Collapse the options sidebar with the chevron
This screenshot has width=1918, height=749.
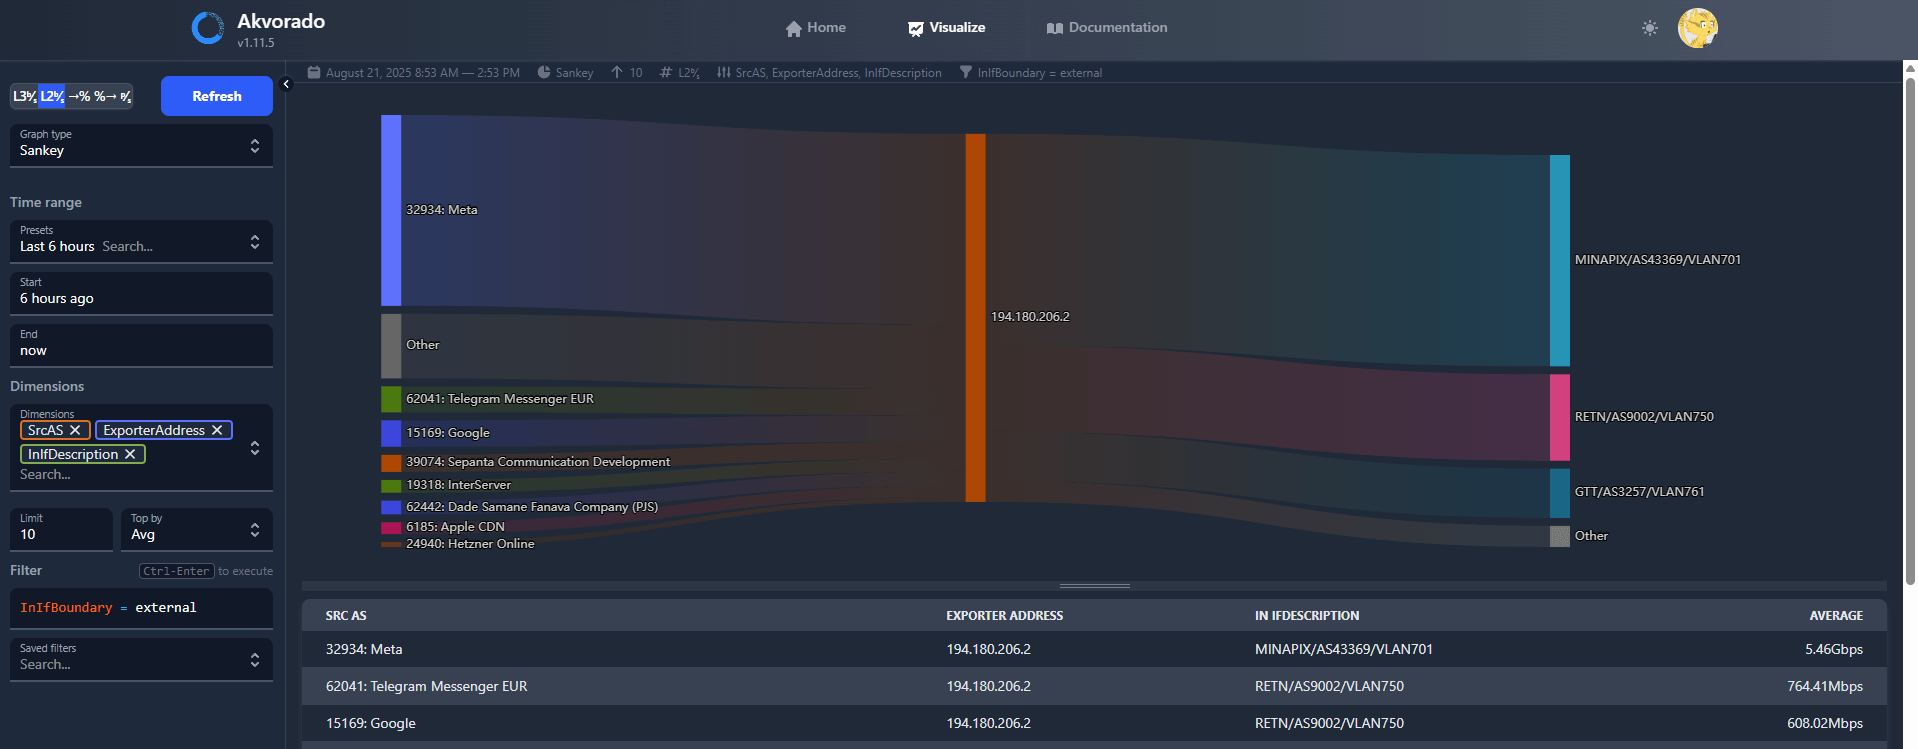[x=286, y=84]
